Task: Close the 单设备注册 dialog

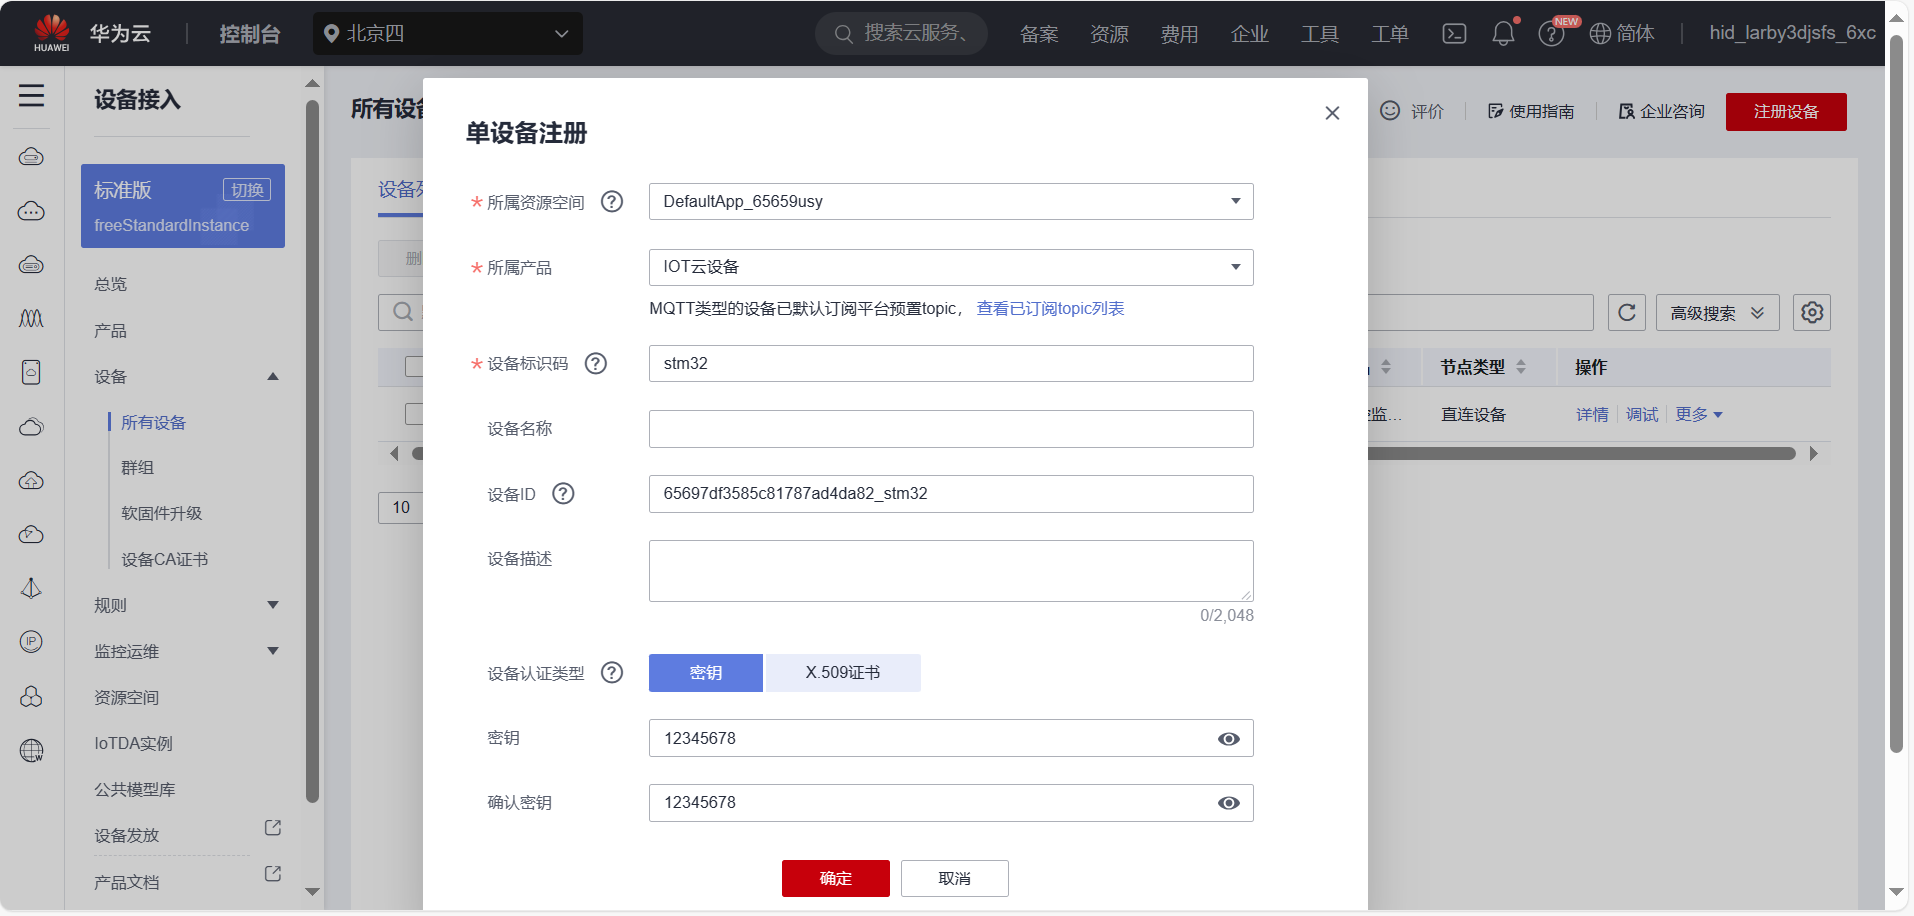Action: pos(1332,113)
